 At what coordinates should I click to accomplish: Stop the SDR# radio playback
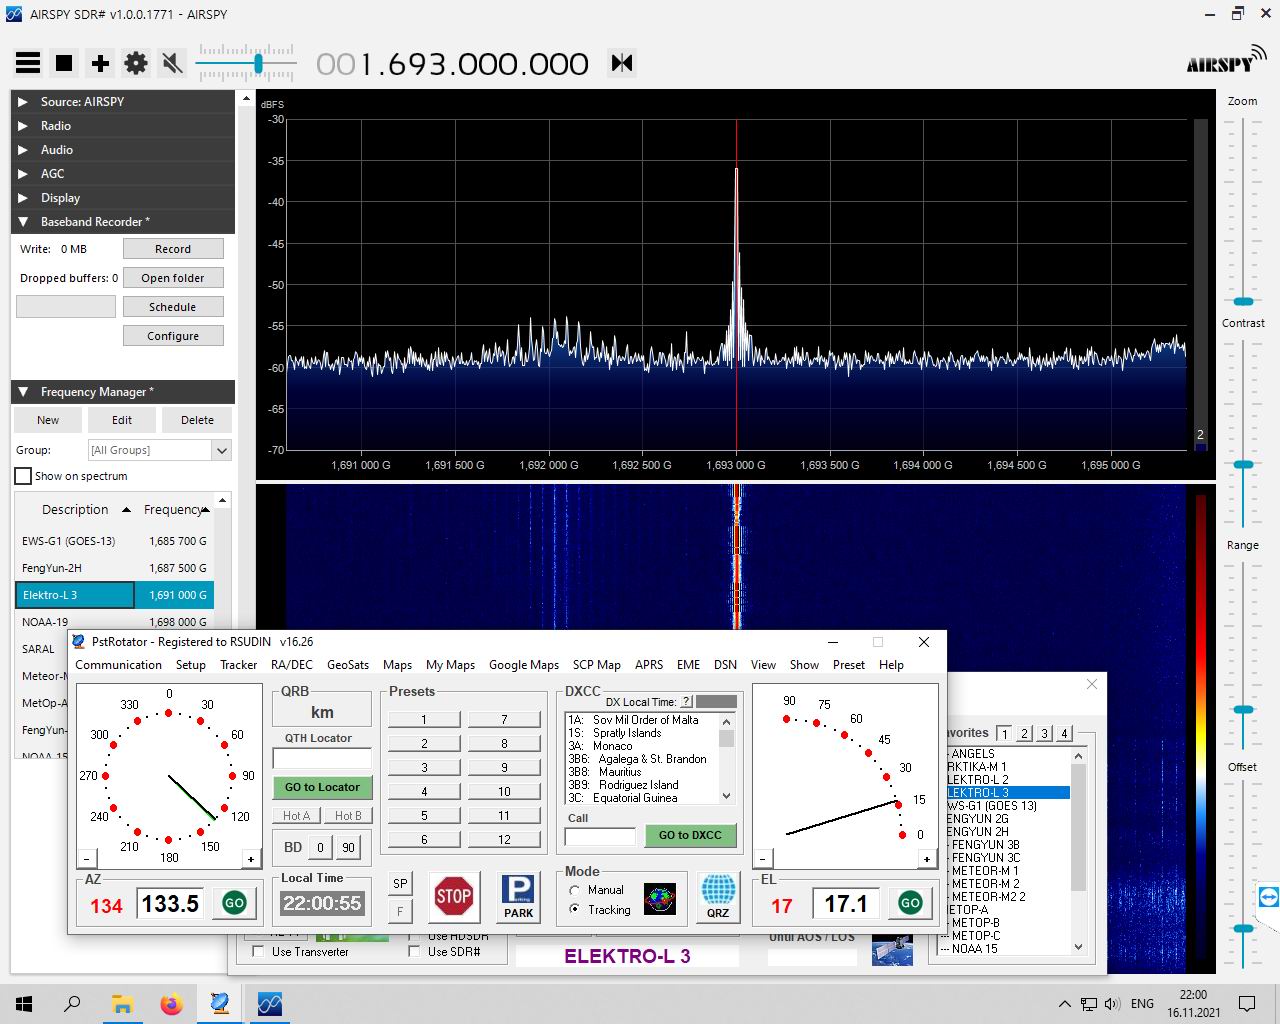tap(64, 63)
